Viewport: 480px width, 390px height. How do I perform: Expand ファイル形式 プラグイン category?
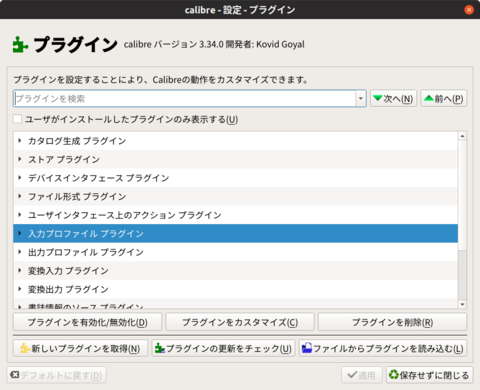[20, 196]
